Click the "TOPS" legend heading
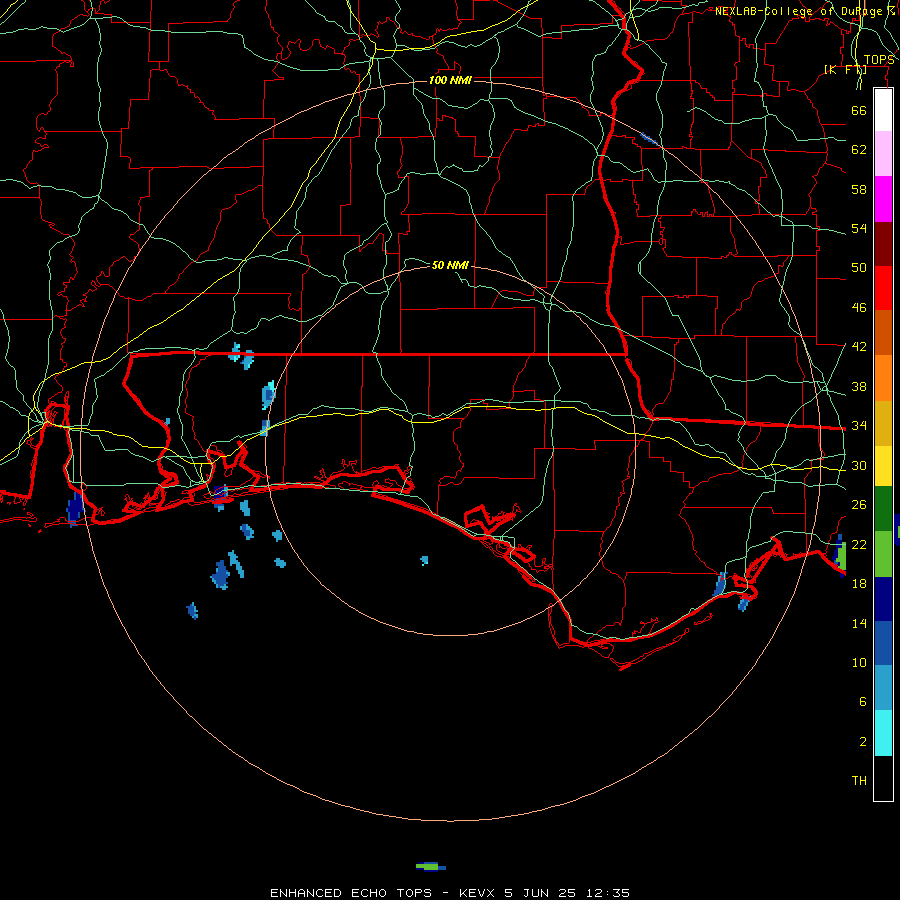This screenshot has width=900, height=900. click(x=879, y=60)
